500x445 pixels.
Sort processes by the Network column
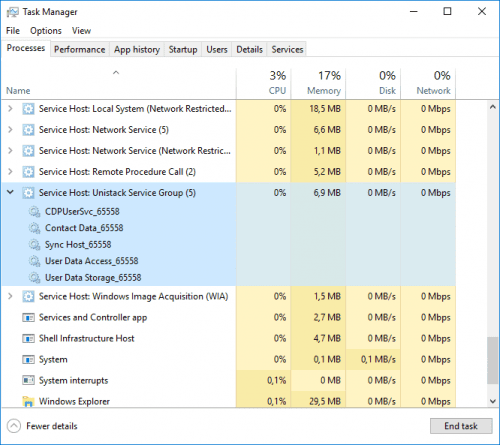(428, 83)
